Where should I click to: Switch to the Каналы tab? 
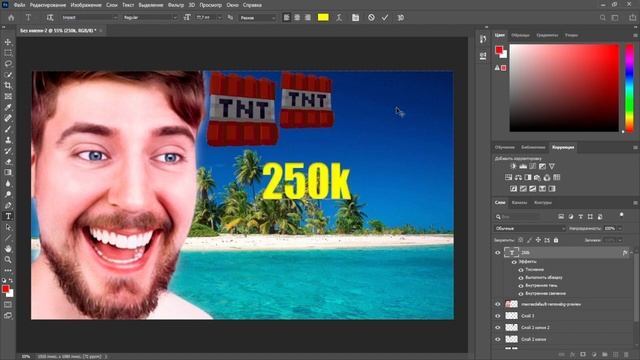(519, 202)
